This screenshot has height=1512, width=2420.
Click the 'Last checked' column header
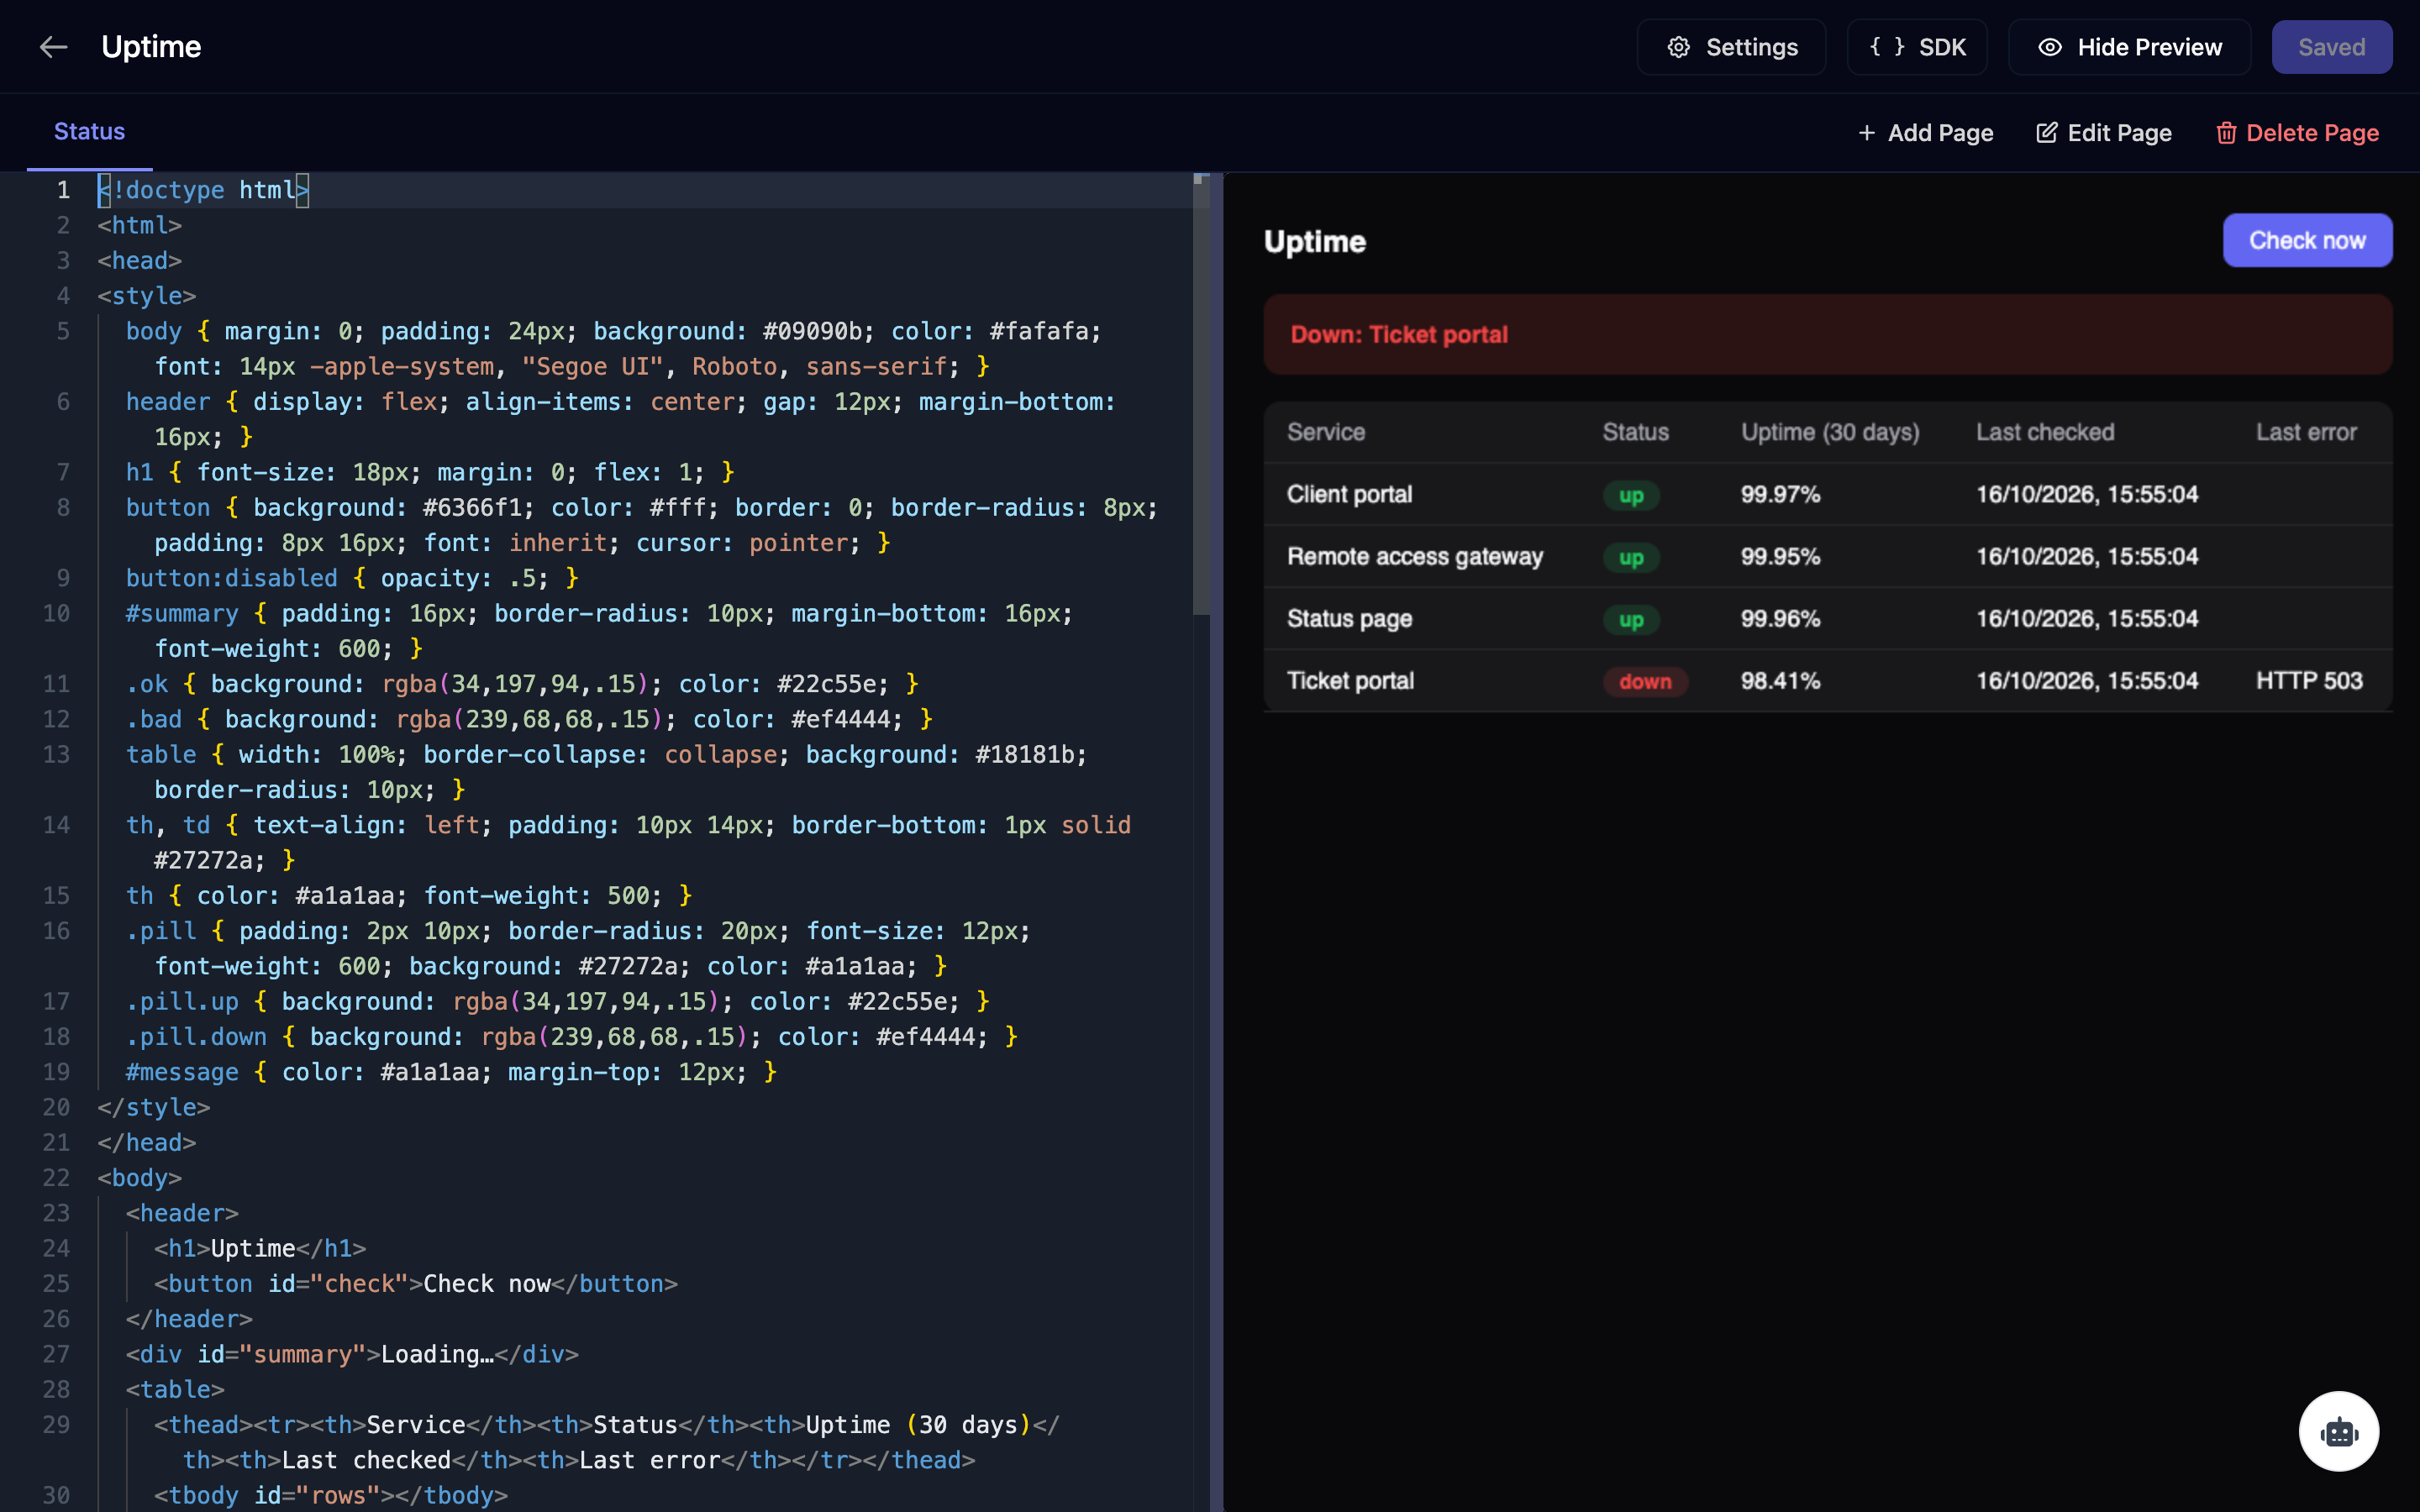click(x=2044, y=432)
